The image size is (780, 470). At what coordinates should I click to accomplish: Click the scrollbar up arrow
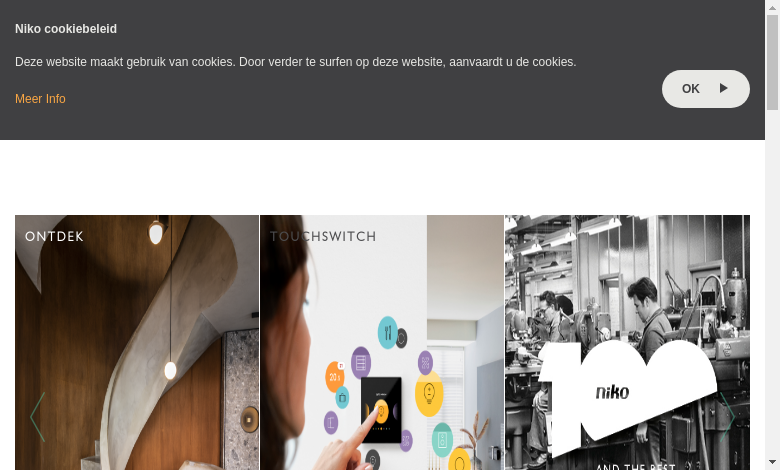pyautogui.click(x=772, y=7)
